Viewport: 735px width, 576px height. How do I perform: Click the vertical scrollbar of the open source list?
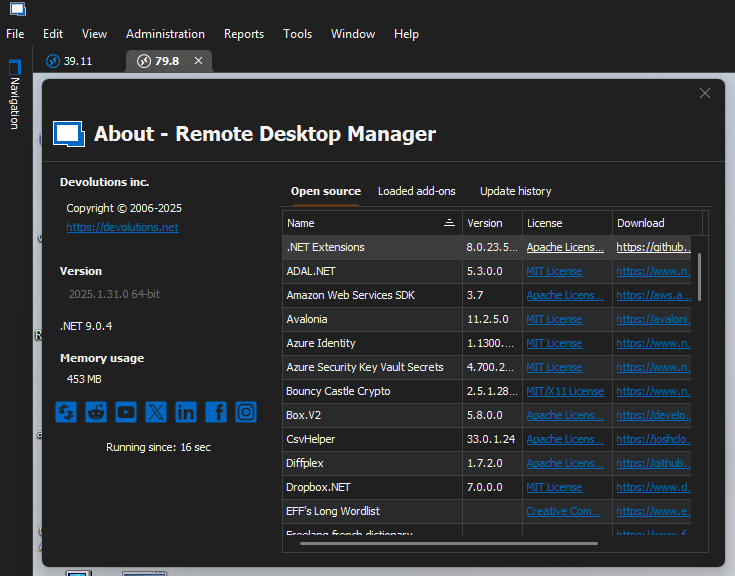(699, 277)
